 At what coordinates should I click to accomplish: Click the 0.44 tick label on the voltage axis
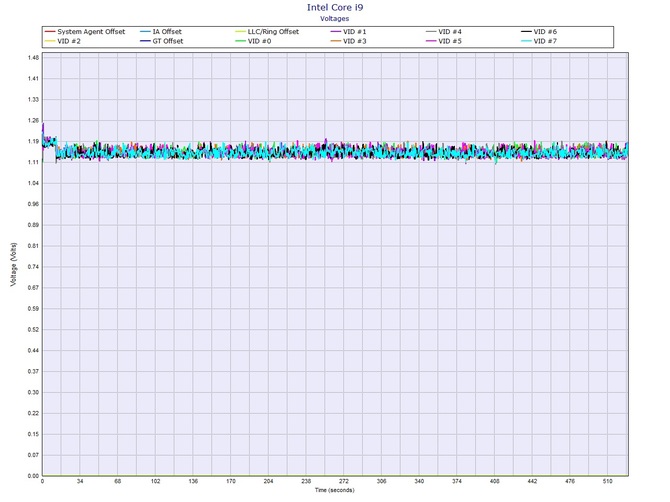34,351
